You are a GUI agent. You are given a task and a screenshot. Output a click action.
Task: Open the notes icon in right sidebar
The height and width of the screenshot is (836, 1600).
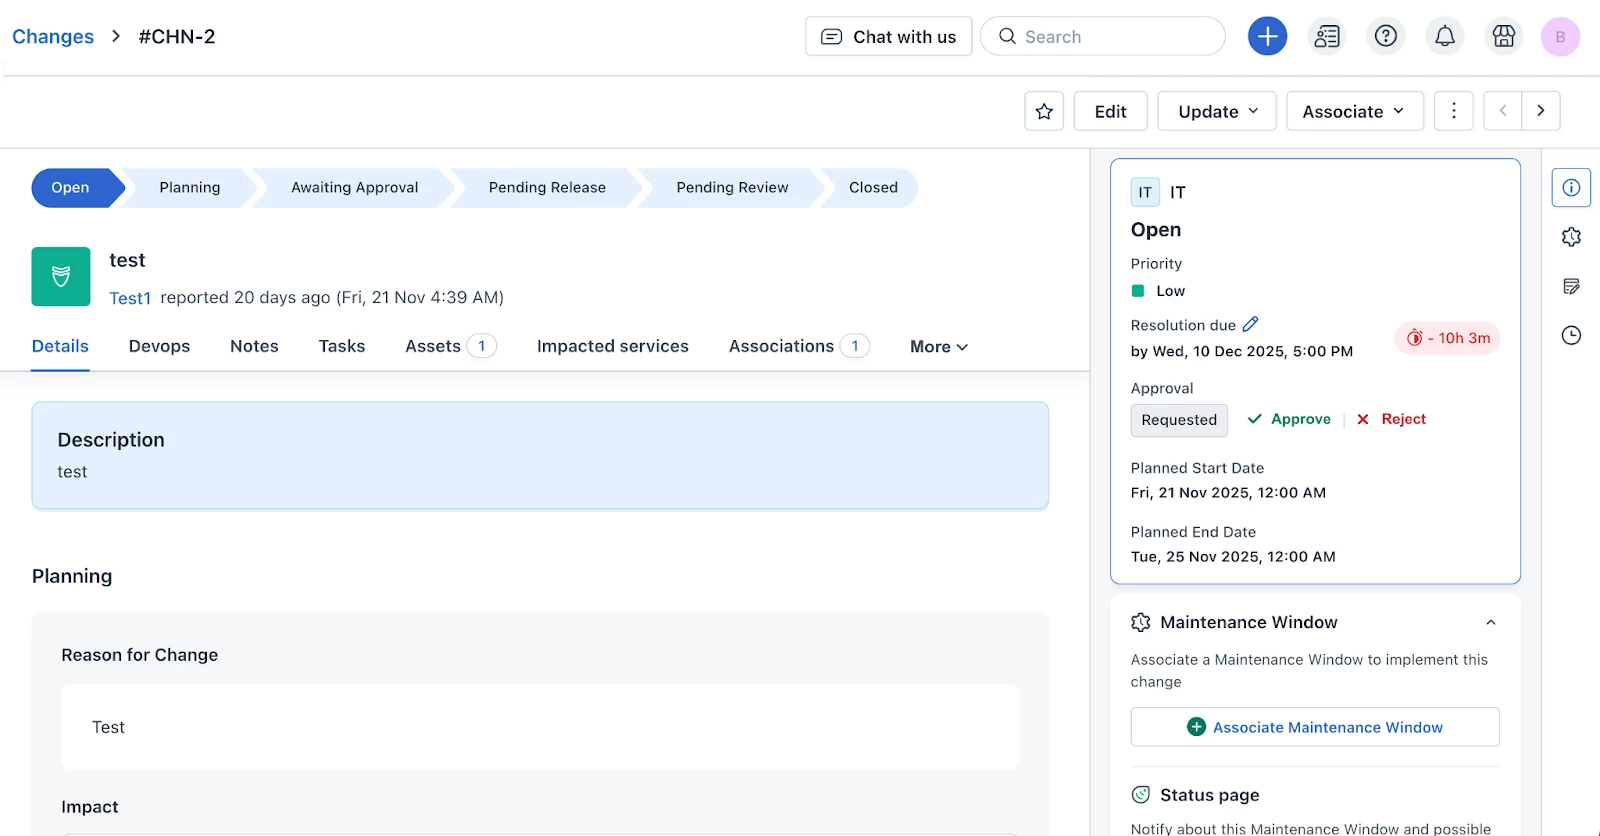tap(1571, 287)
